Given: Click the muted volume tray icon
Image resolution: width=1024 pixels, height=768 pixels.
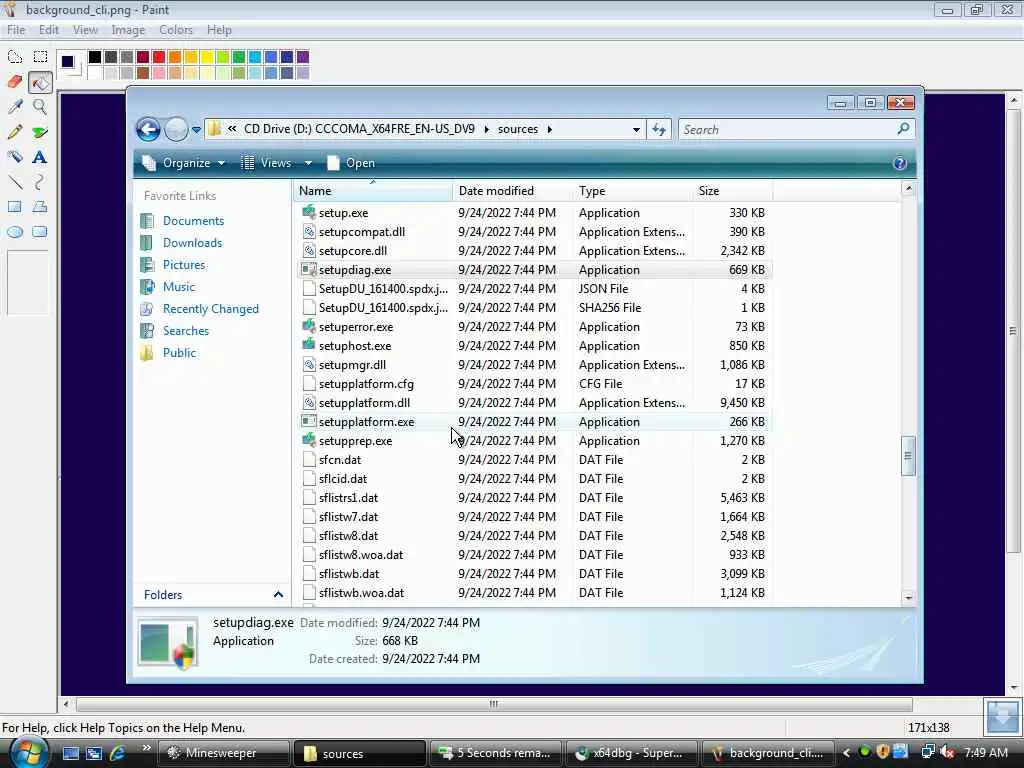Looking at the screenshot, I should pos(947,752).
